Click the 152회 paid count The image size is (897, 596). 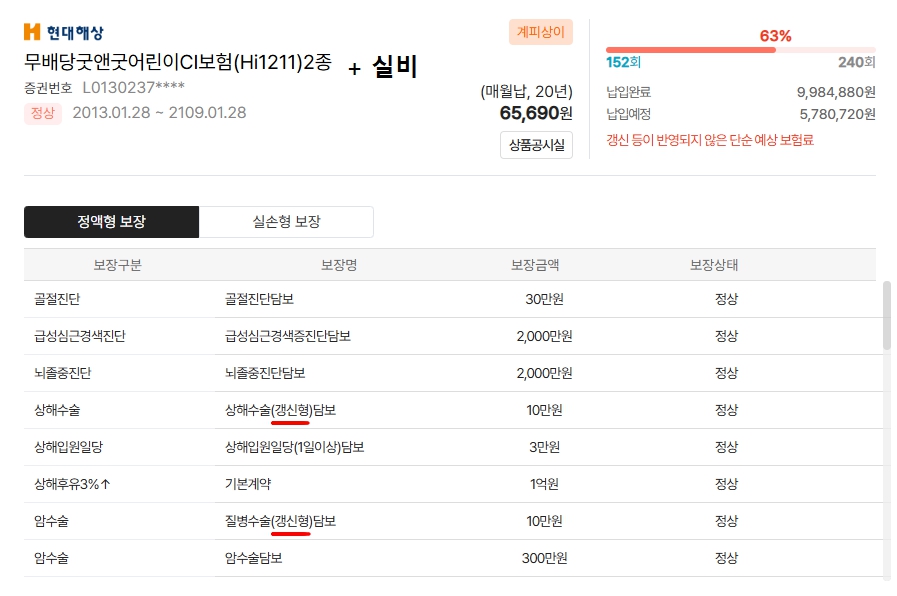pyautogui.click(x=623, y=62)
